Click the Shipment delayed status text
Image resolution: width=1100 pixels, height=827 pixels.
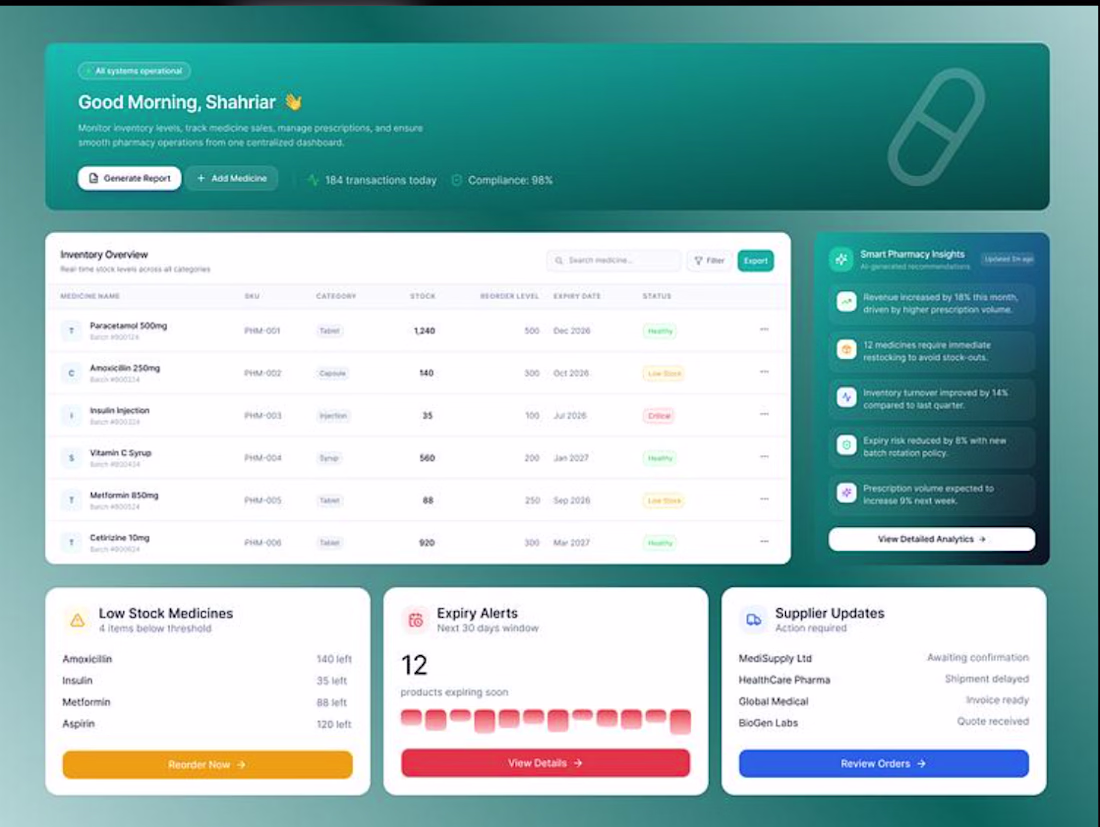pyautogui.click(x=987, y=679)
